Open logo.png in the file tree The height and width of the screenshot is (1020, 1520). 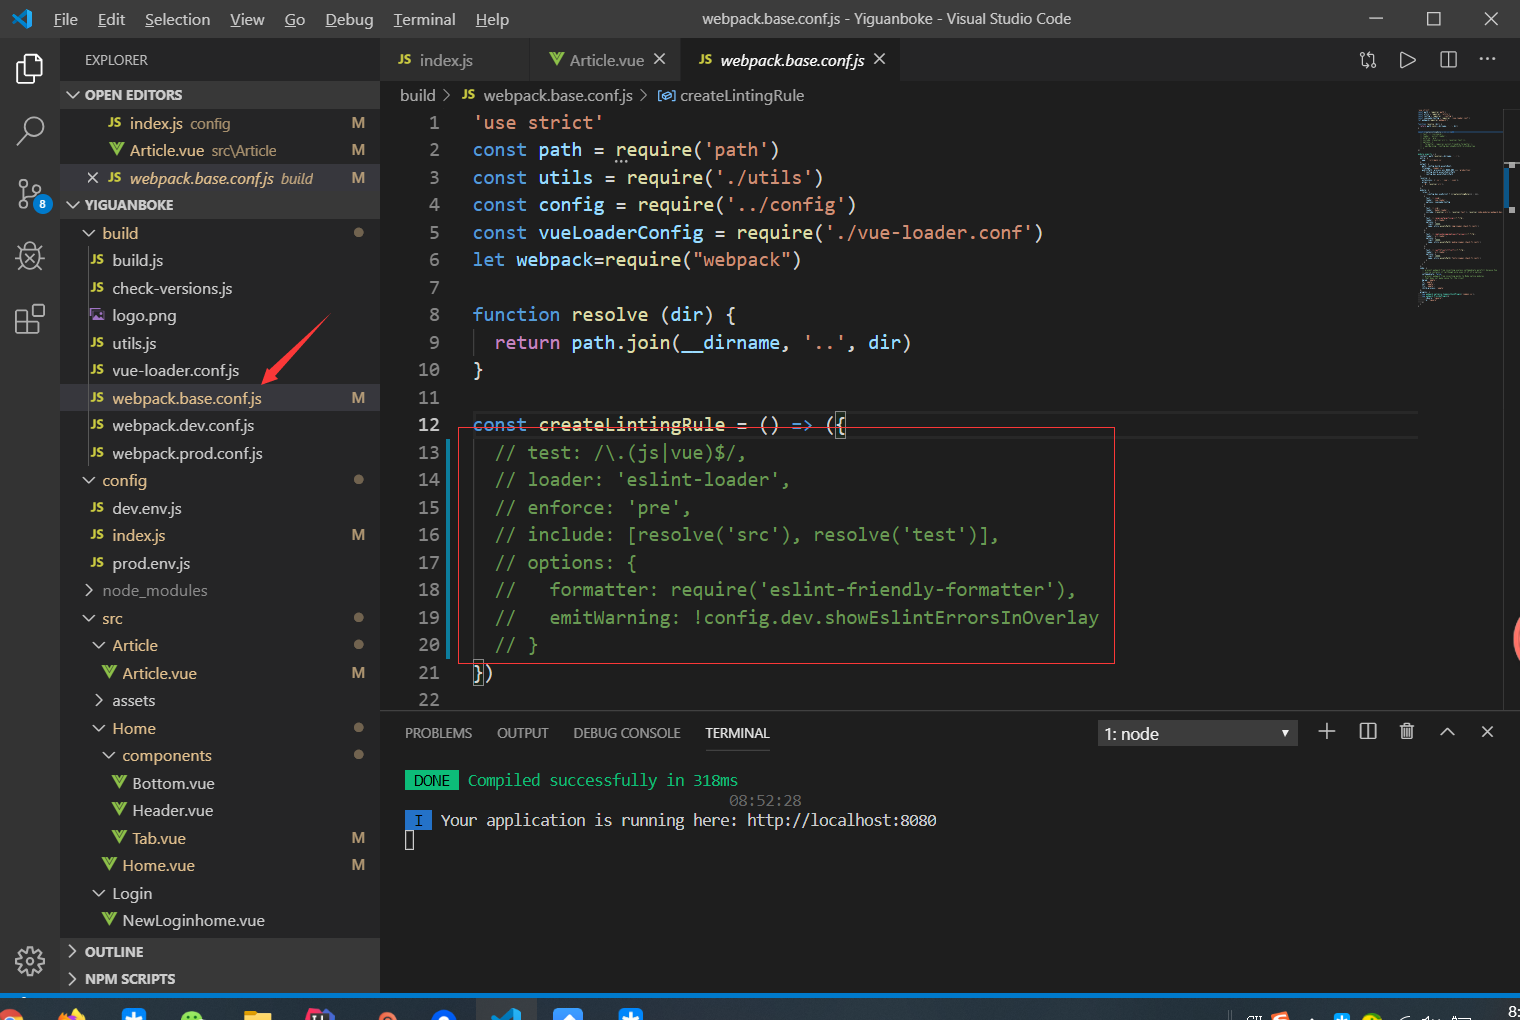click(220, 315)
